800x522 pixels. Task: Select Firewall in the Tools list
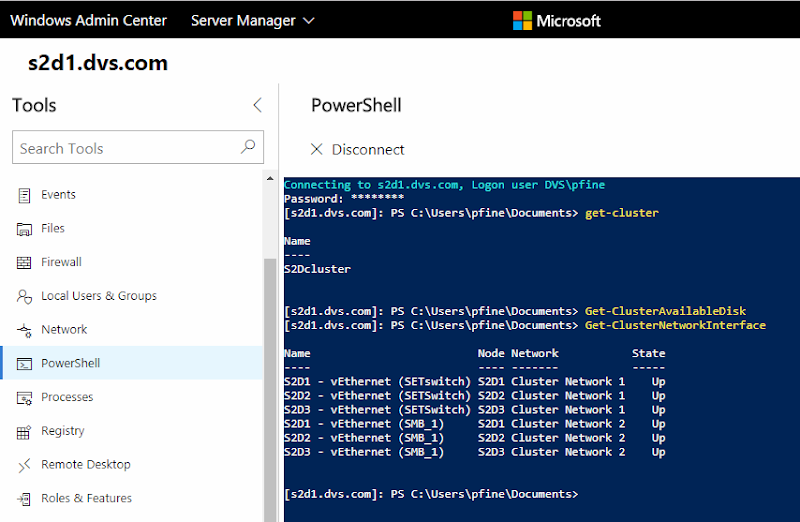(61, 262)
